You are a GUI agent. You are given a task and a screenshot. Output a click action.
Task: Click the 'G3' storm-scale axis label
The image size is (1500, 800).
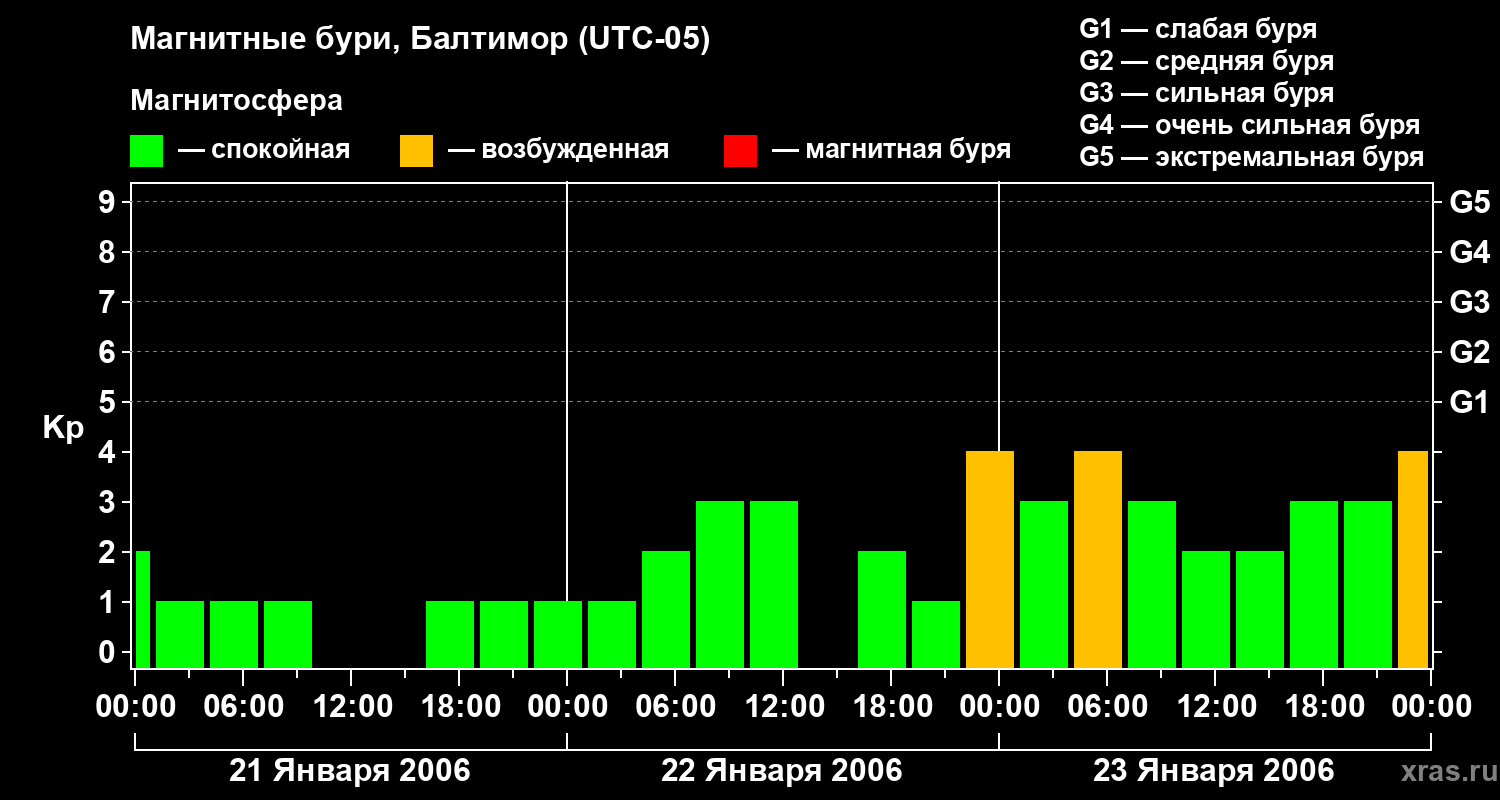(1469, 302)
